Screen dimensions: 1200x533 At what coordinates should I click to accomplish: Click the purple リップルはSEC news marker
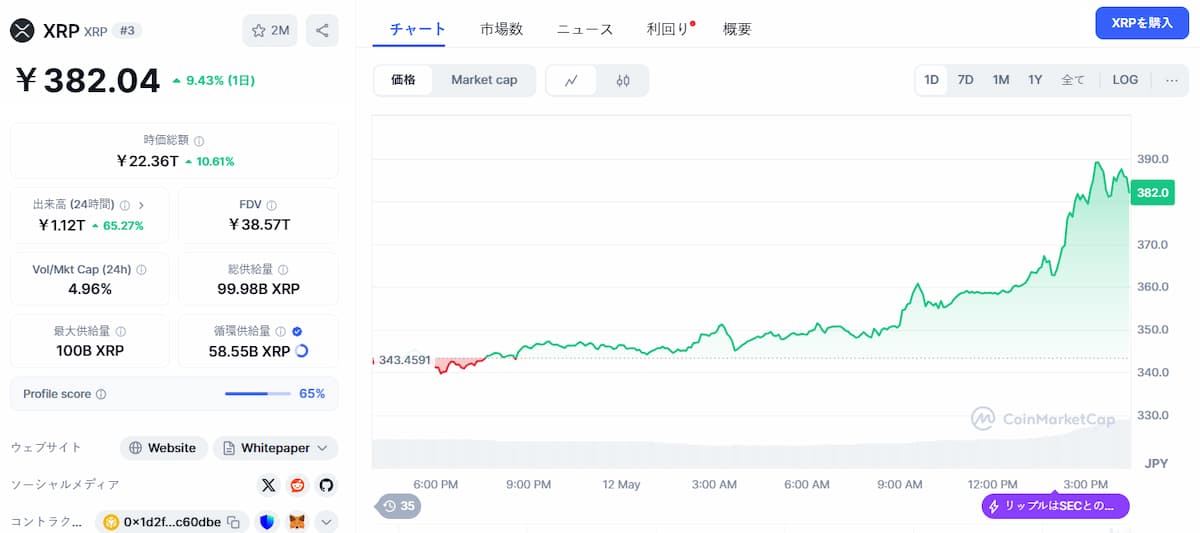click(x=1055, y=506)
